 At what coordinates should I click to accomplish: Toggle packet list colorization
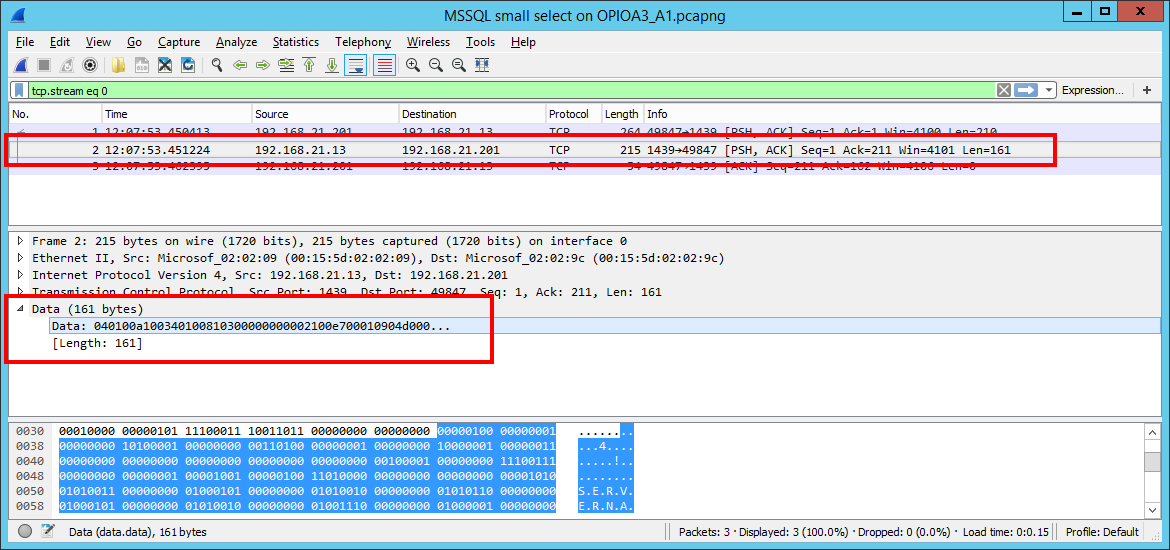[384, 65]
